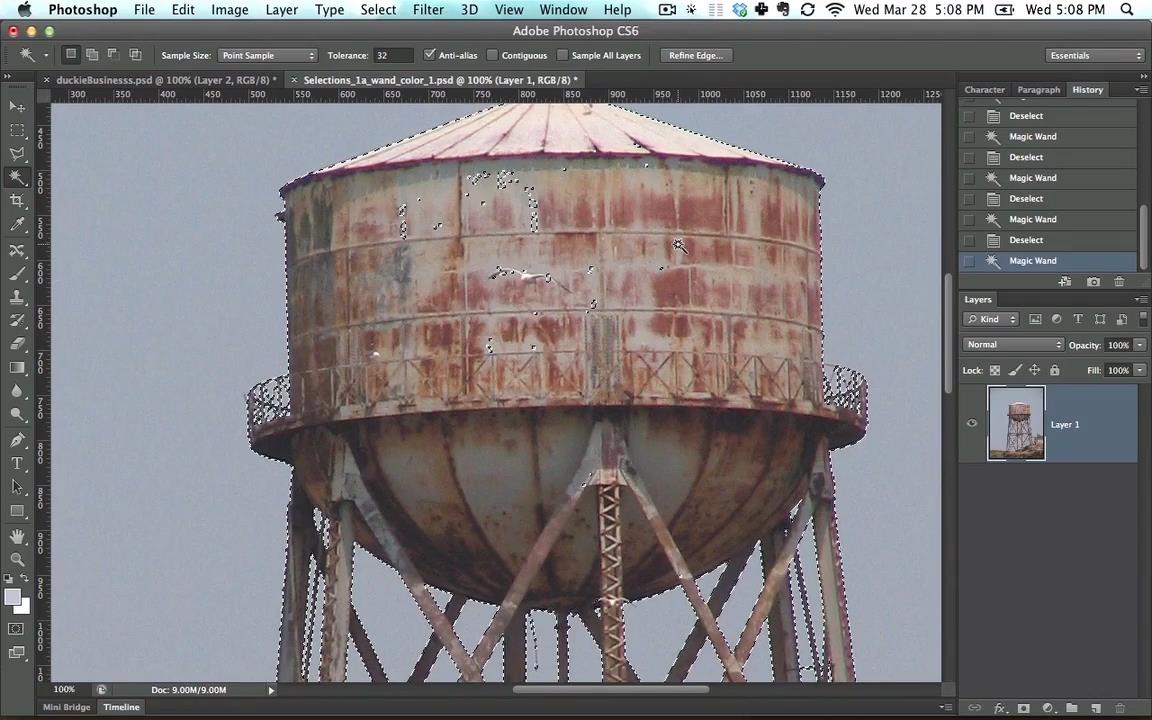Select the Rectangle shape tool
The width and height of the screenshot is (1152, 720).
[17, 511]
